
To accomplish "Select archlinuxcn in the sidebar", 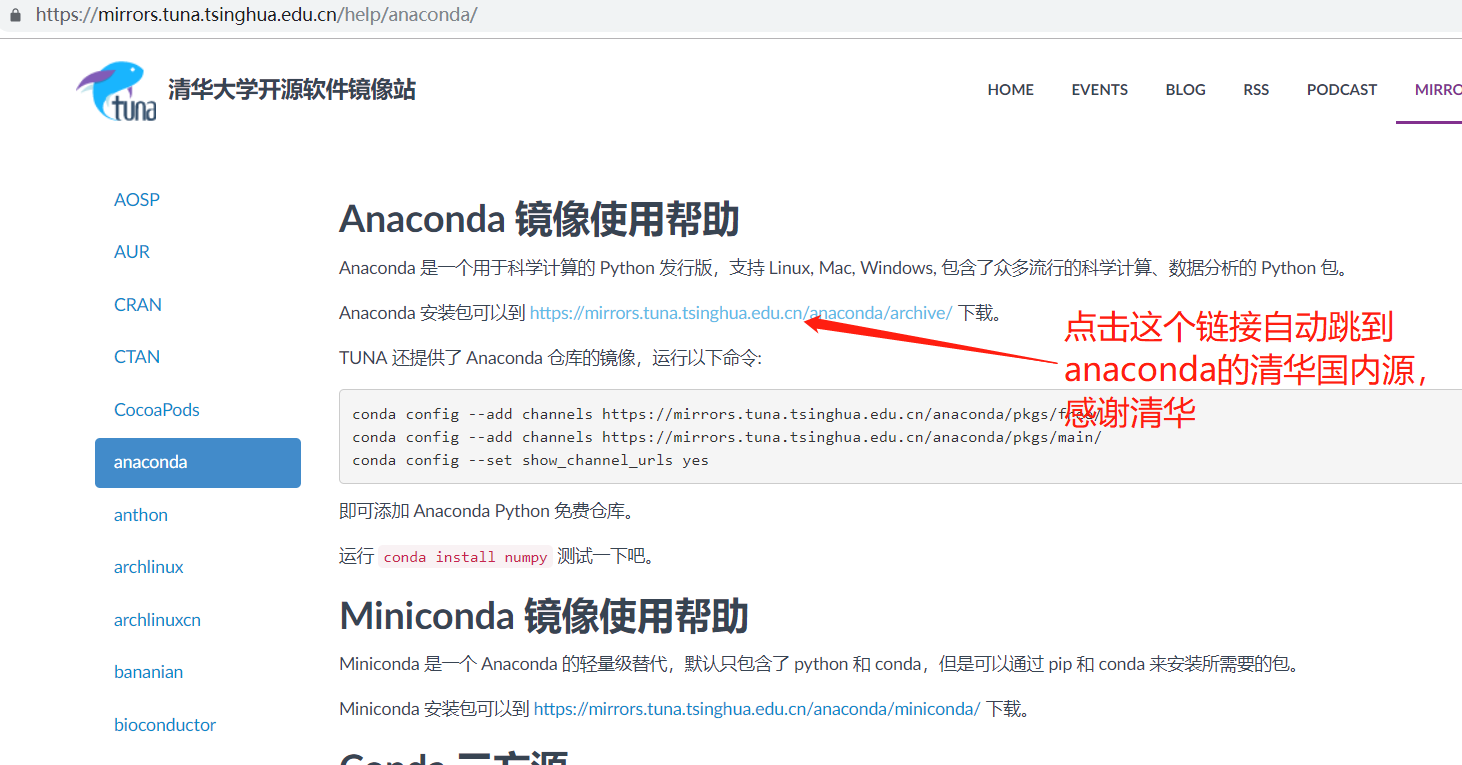I will [157, 620].
